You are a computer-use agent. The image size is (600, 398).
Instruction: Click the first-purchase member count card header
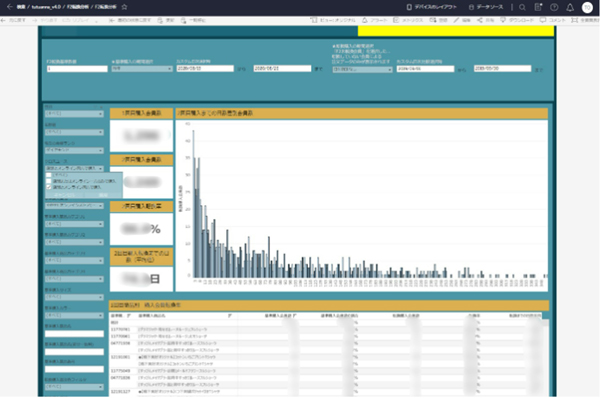pyautogui.click(x=141, y=113)
